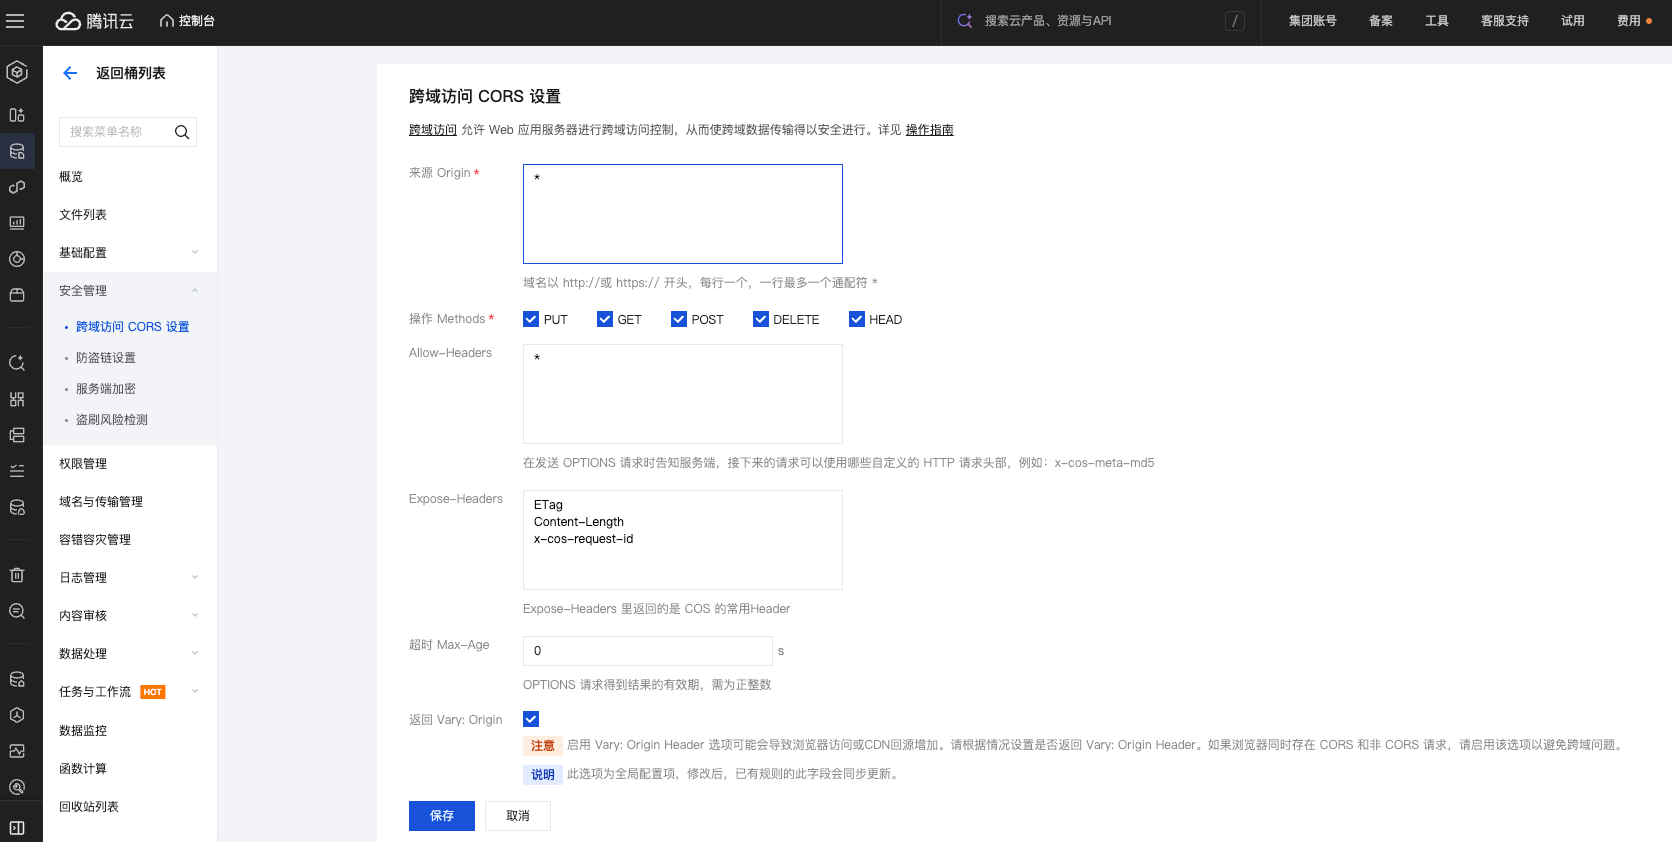Image resolution: width=1672 pixels, height=842 pixels.
Task: Open the trash bin rail icon
Action: [17, 575]
